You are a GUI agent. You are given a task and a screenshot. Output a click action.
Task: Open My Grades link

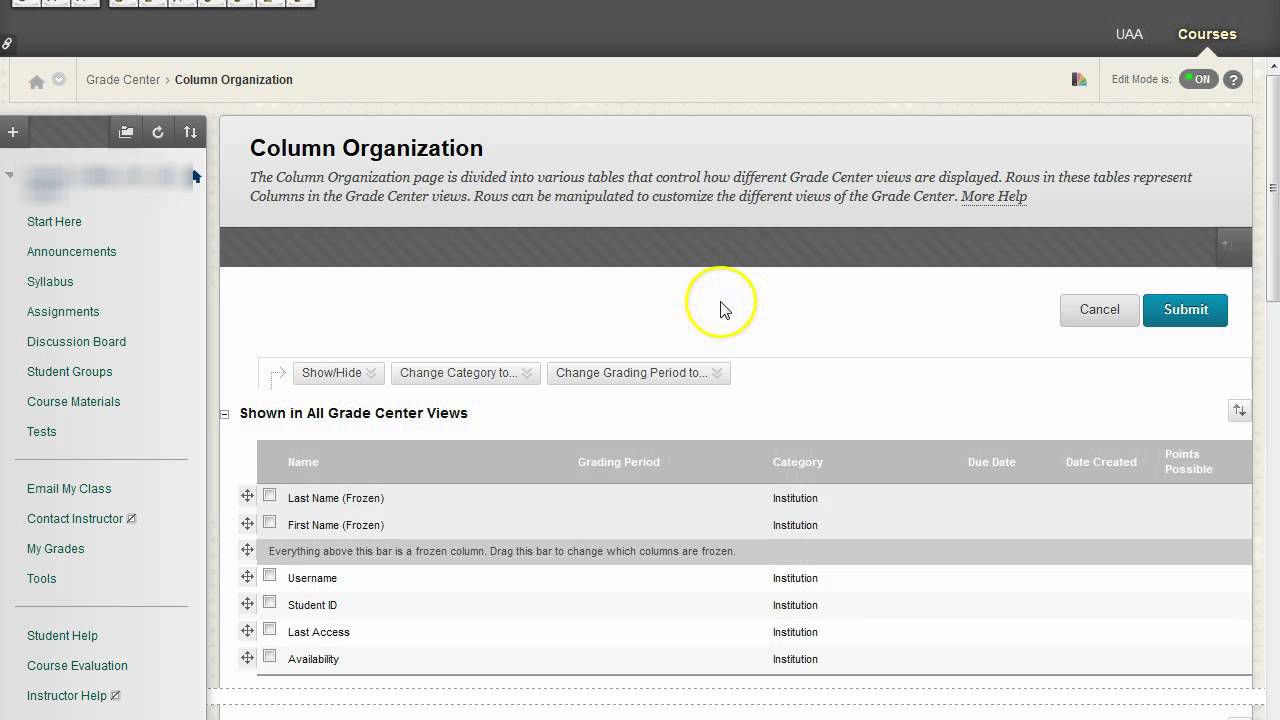coord(55,549)
